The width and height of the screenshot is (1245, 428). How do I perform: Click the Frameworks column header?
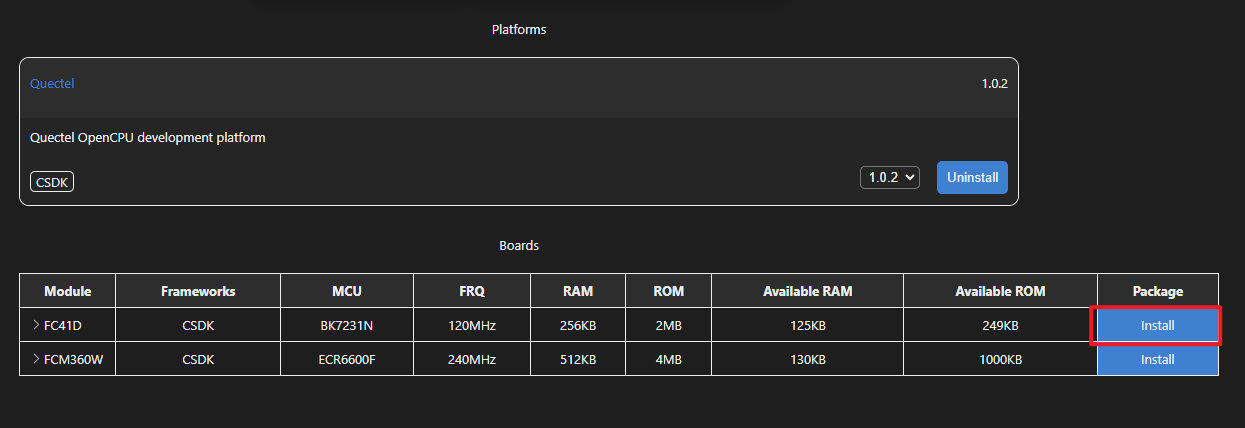(198, 291)
